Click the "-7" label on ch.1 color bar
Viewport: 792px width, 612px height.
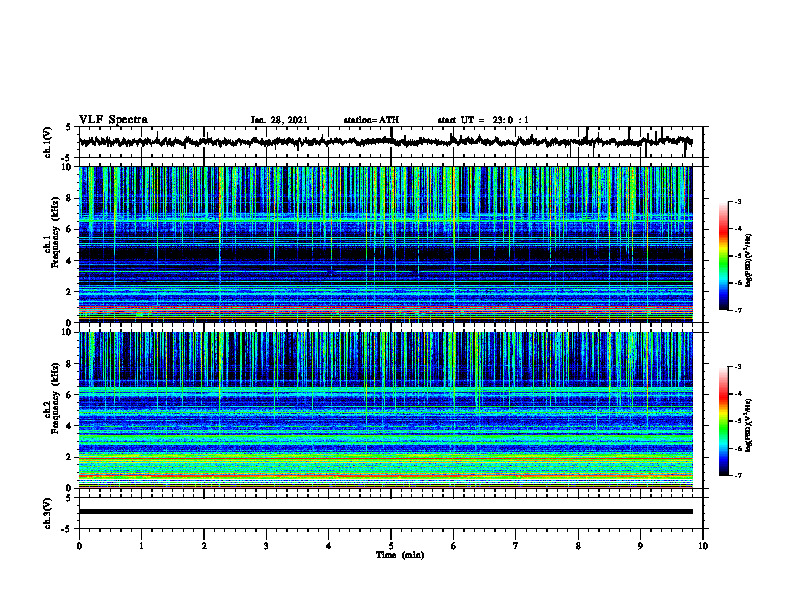click(x=737, y=310)
